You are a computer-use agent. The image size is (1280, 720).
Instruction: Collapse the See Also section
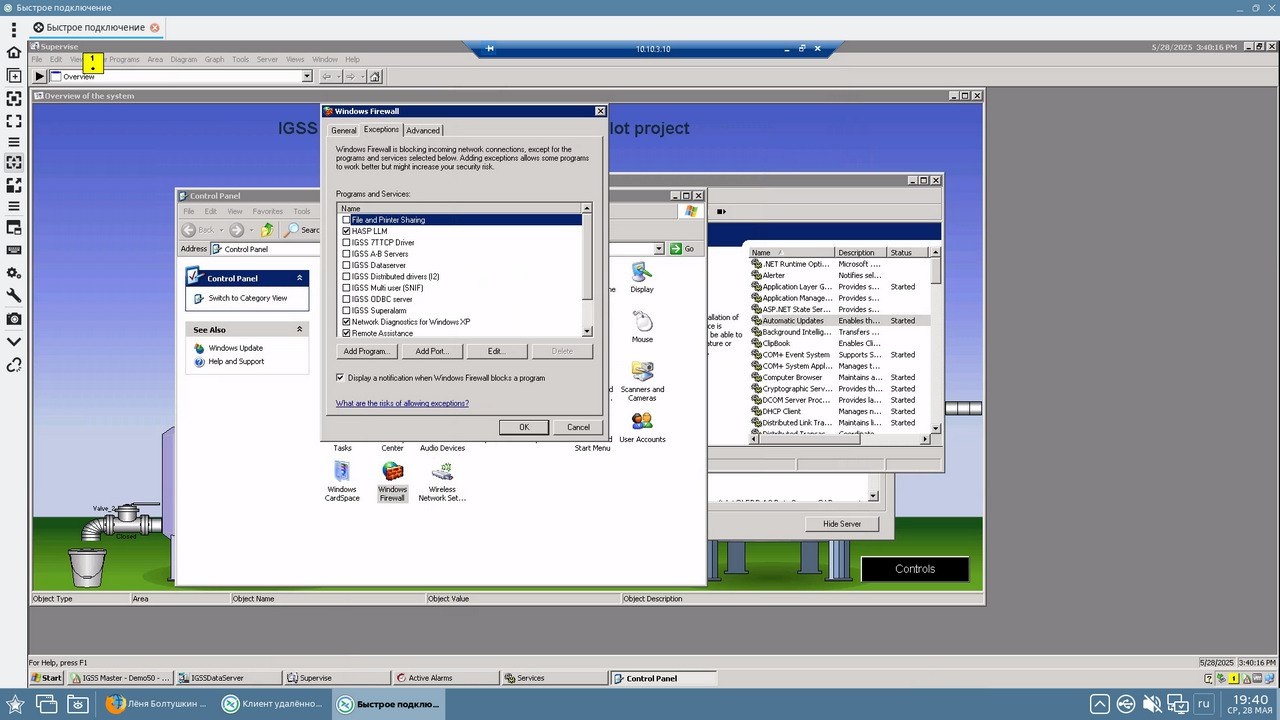click(x=299, y=329)
